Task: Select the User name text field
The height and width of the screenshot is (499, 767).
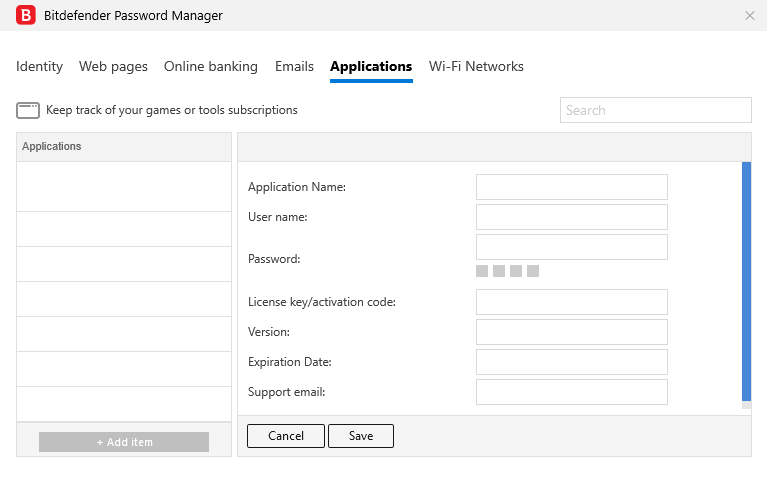Action: tap(571, 217)
